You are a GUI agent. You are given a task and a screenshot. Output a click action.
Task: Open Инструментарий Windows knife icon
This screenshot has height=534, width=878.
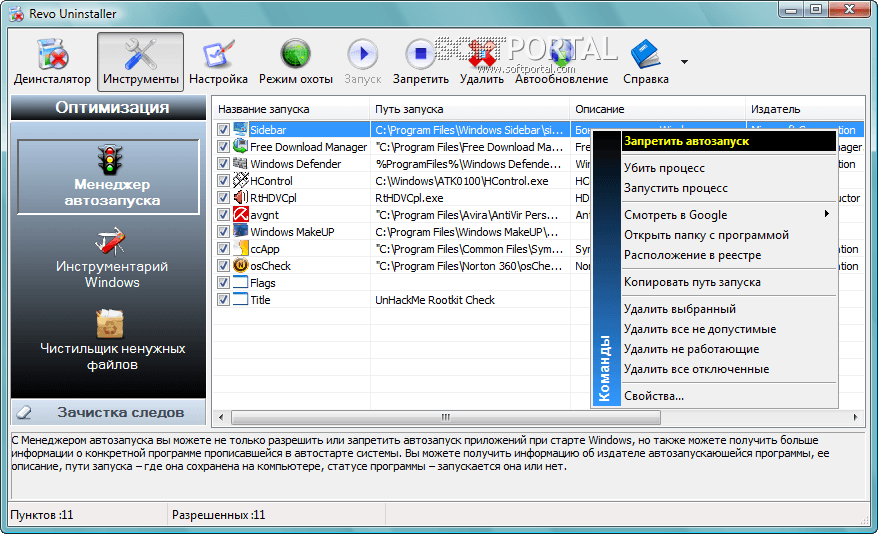(110, 241)
